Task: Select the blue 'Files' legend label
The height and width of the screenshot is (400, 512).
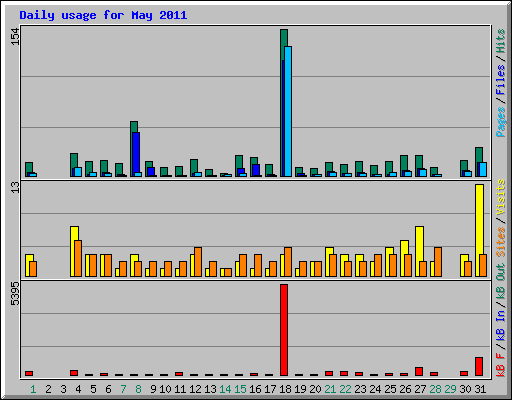Action: point(500,80)
